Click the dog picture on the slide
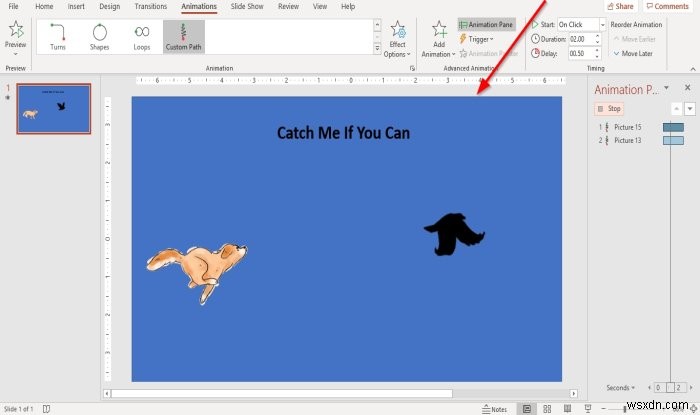 196,273
